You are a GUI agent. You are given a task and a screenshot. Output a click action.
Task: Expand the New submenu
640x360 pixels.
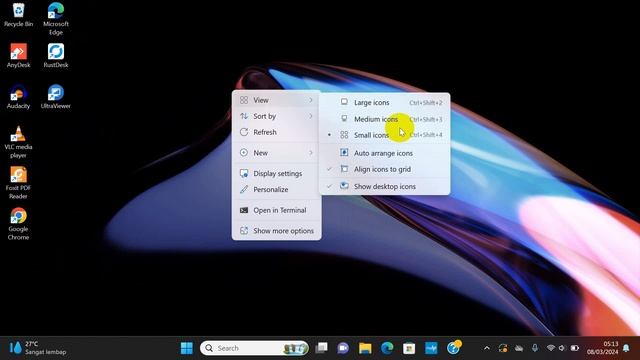[276, 153]
